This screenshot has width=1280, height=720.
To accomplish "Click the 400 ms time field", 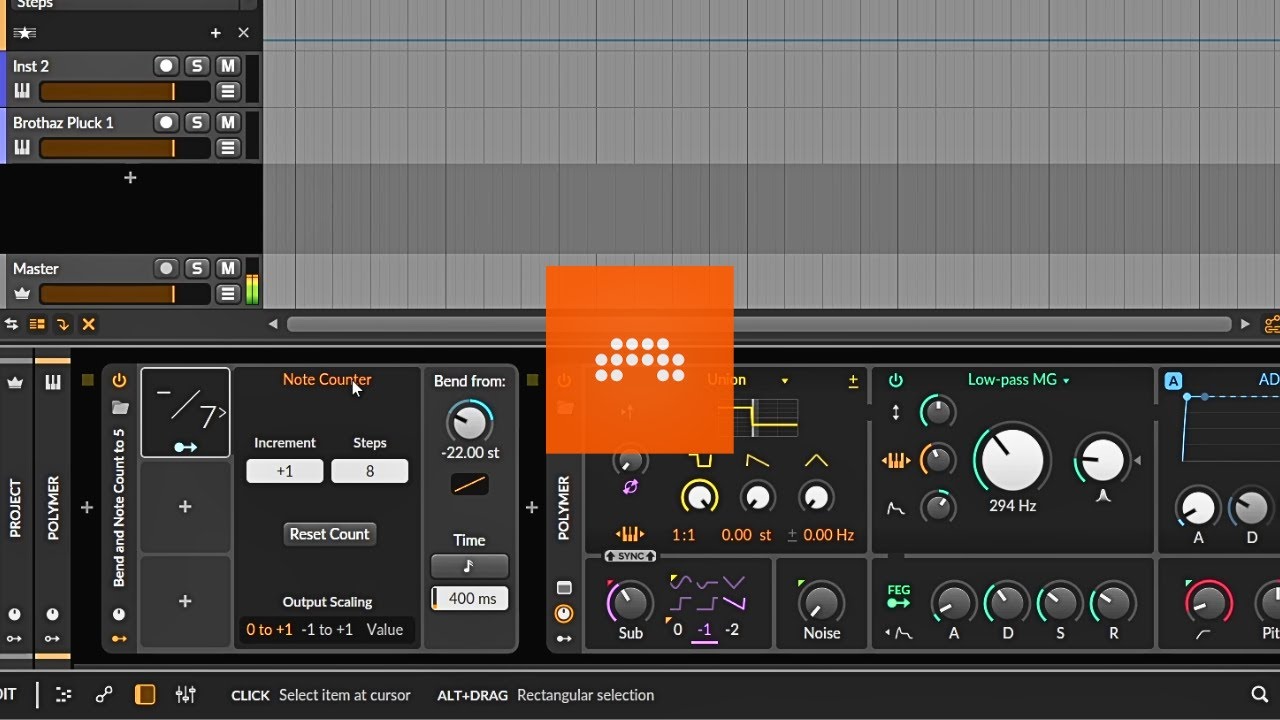I will (x=469, y=598).
